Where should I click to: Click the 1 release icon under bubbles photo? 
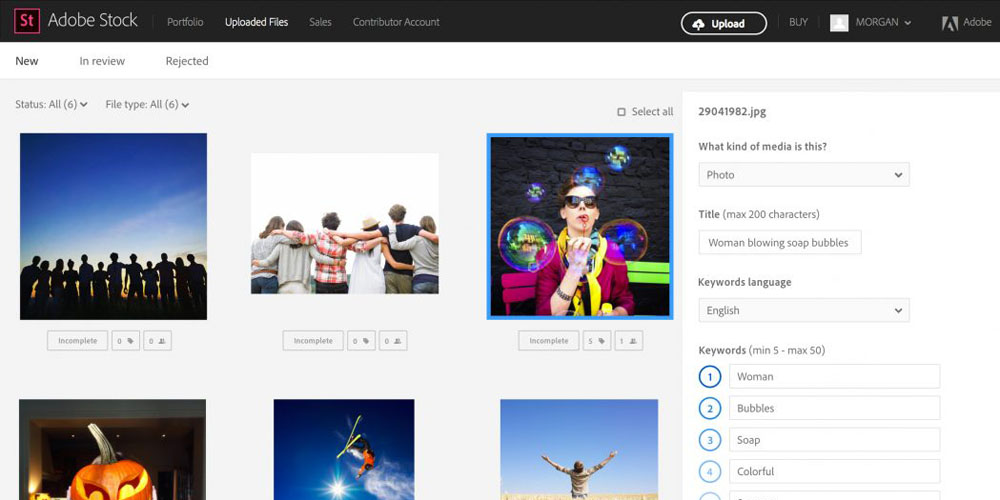tap(628, 341)
